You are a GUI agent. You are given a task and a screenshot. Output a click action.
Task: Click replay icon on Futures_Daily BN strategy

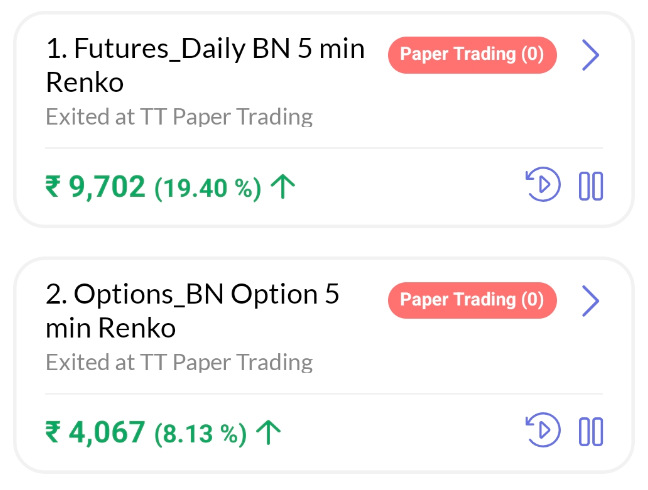pos(542,185)
